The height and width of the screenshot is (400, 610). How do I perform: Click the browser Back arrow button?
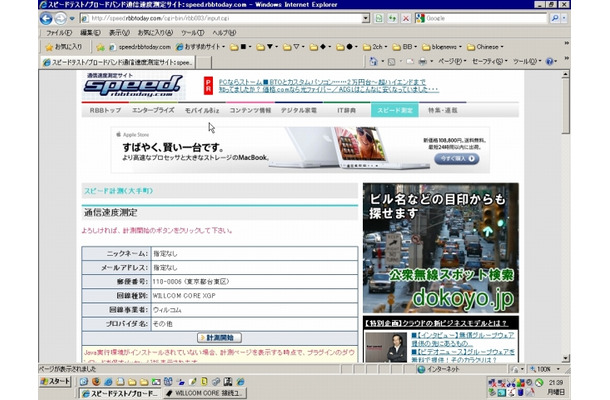[x=46, y=18]
